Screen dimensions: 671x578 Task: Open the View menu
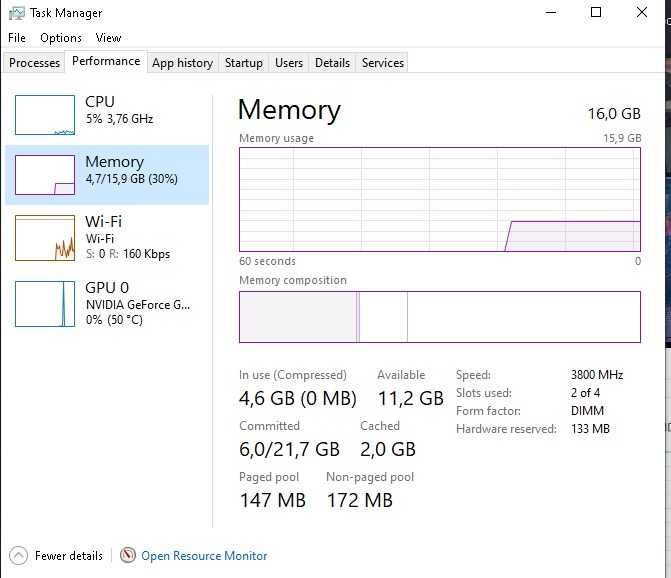pyautogui.click(x=108, y=38)
